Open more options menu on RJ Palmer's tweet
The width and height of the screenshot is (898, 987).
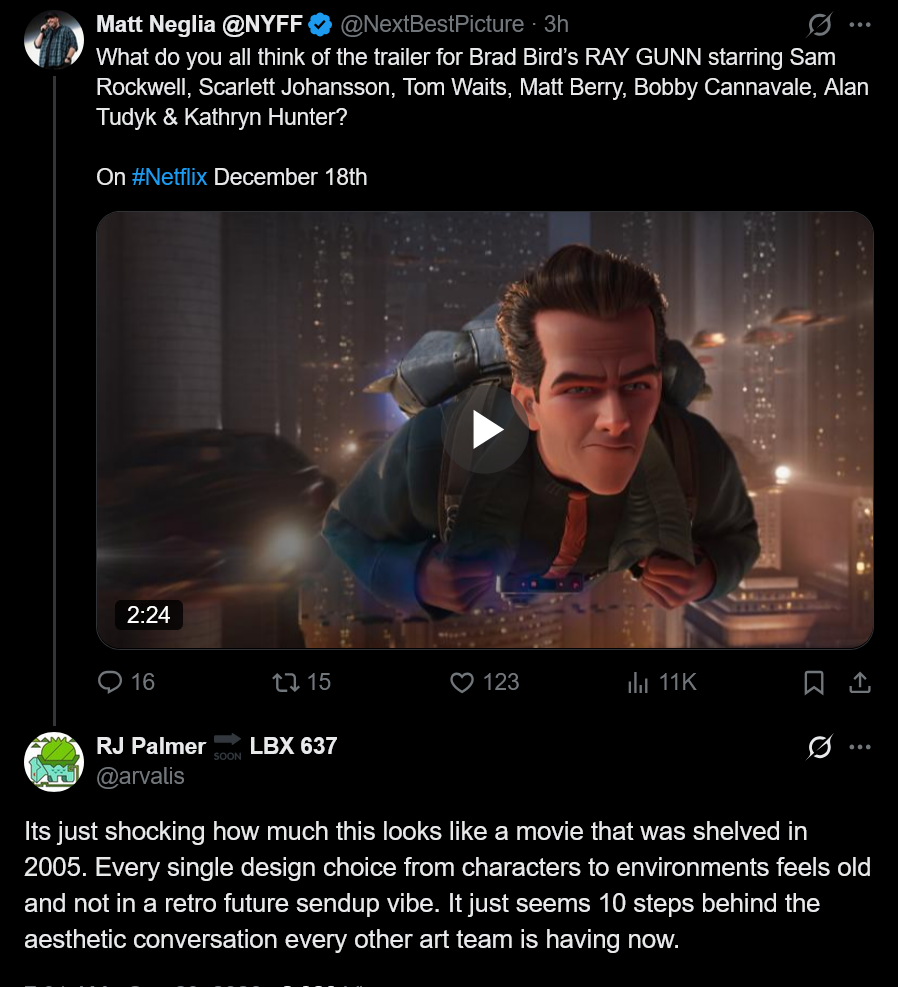[x=860, y=747]
